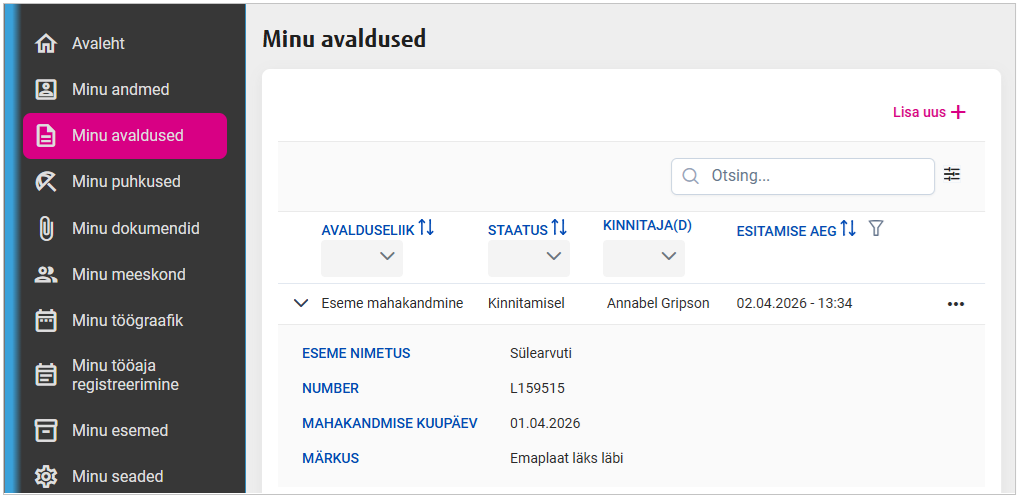
Task: Click the filter funnel icon for Esitamise aeg
Action: coord(876,229)
